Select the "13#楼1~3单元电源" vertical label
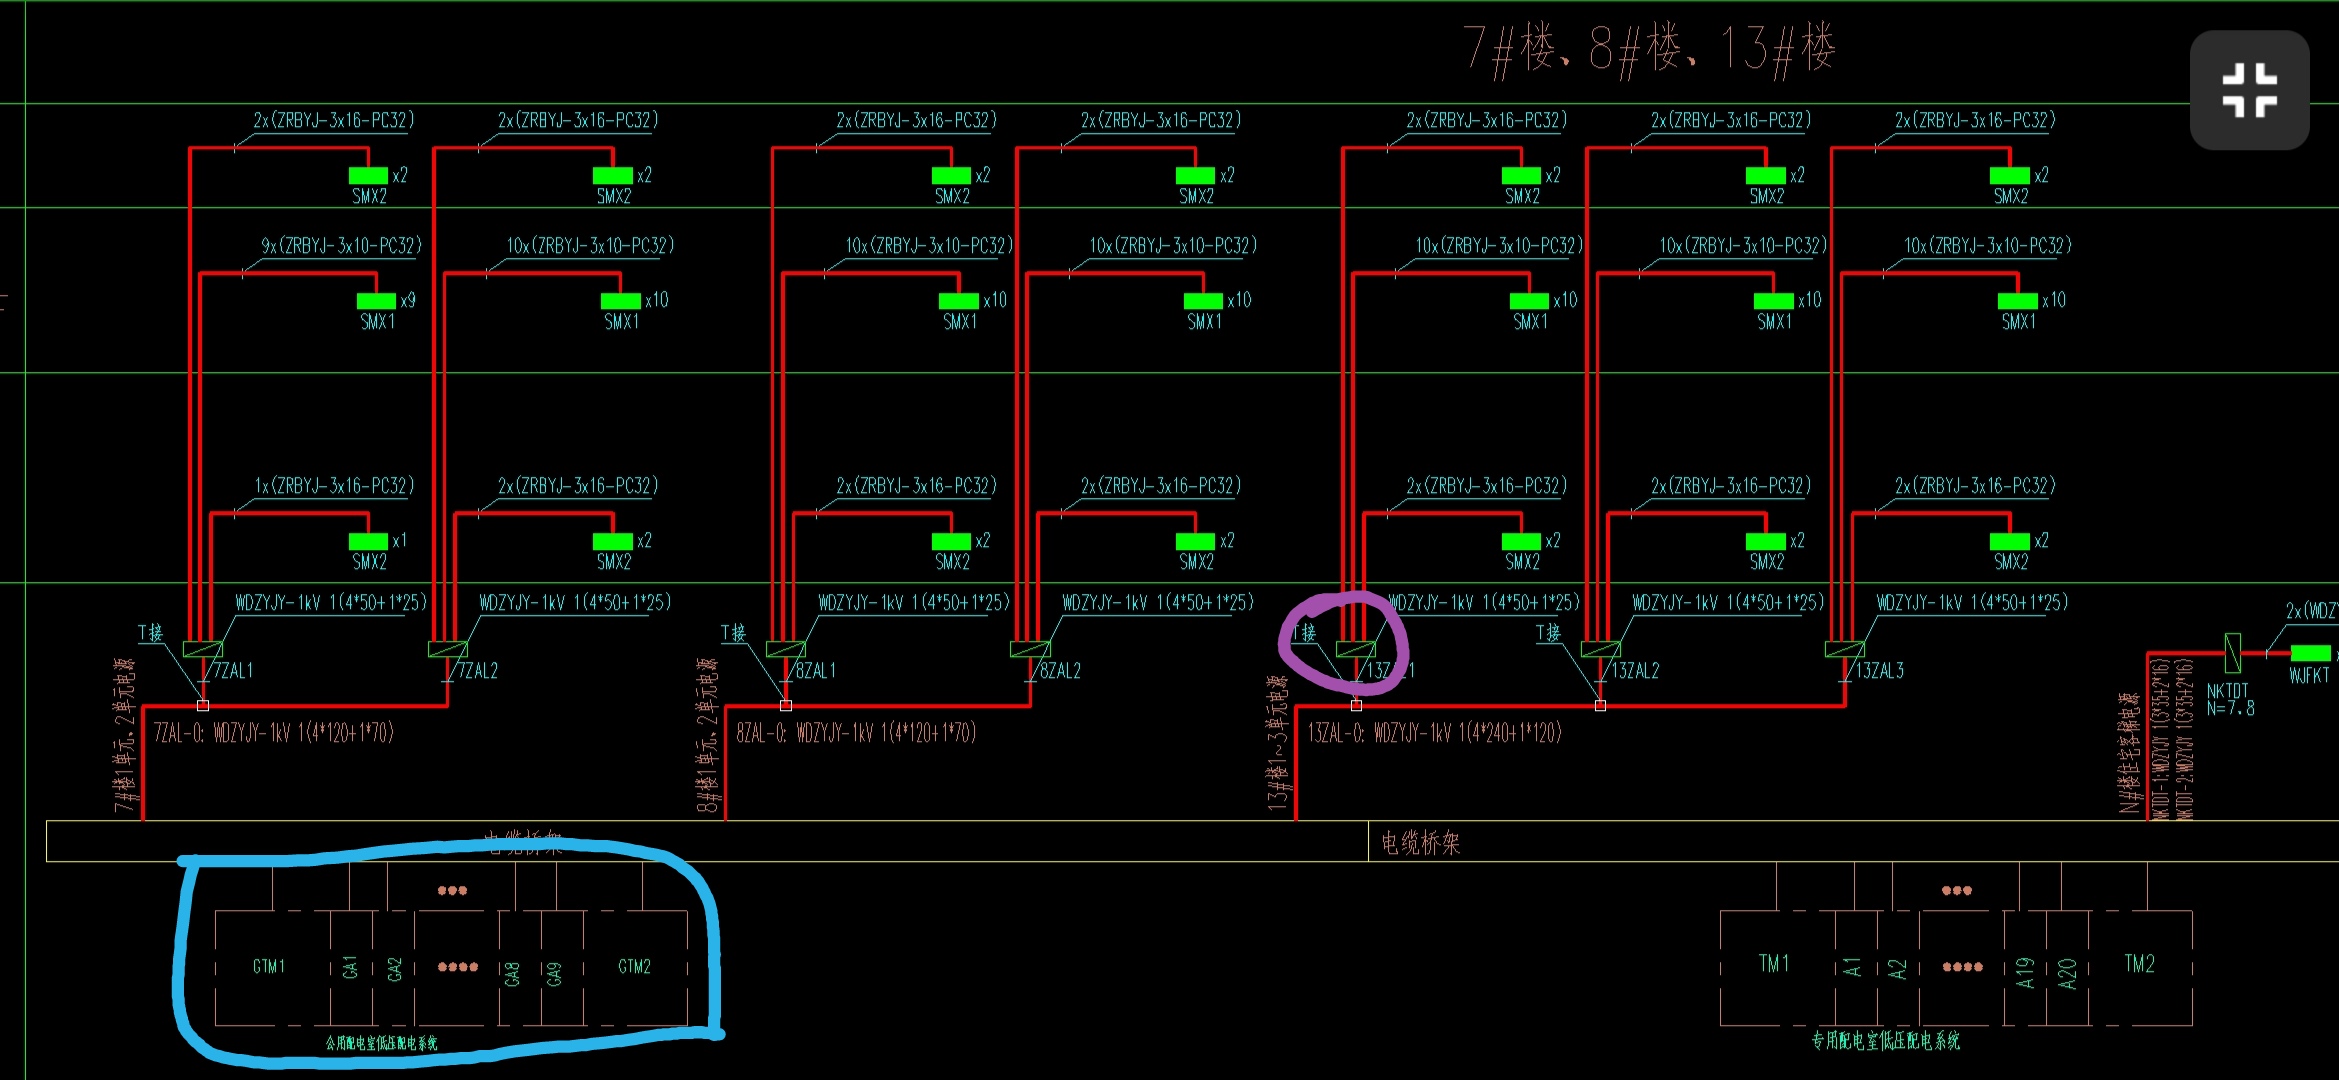Screen dimensions: 2339x1080 point(1278,743)
